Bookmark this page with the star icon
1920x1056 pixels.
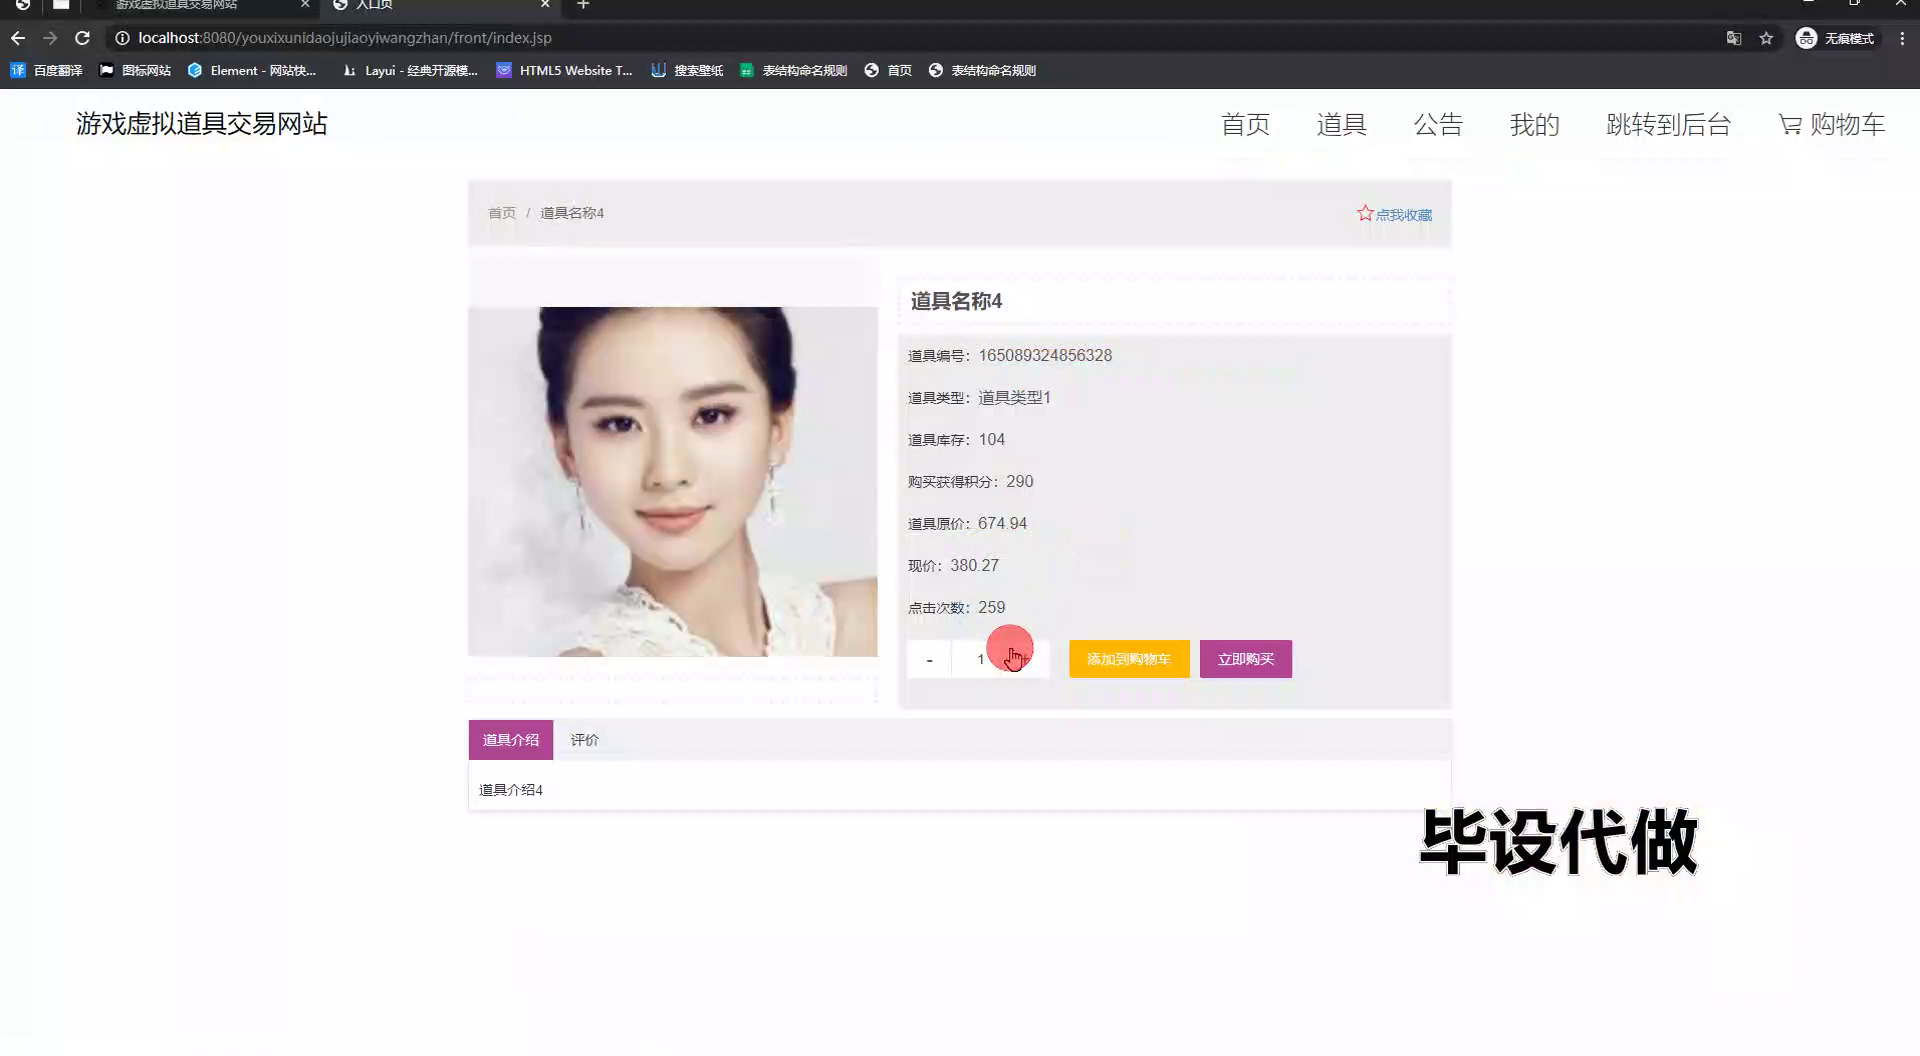coord(1766,38)
